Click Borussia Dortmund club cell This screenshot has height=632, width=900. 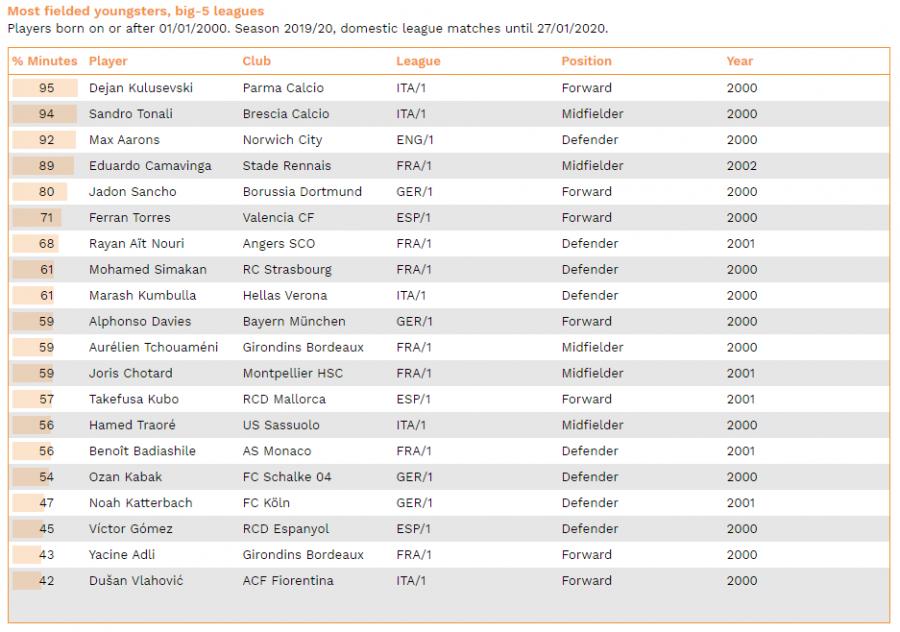302,192
